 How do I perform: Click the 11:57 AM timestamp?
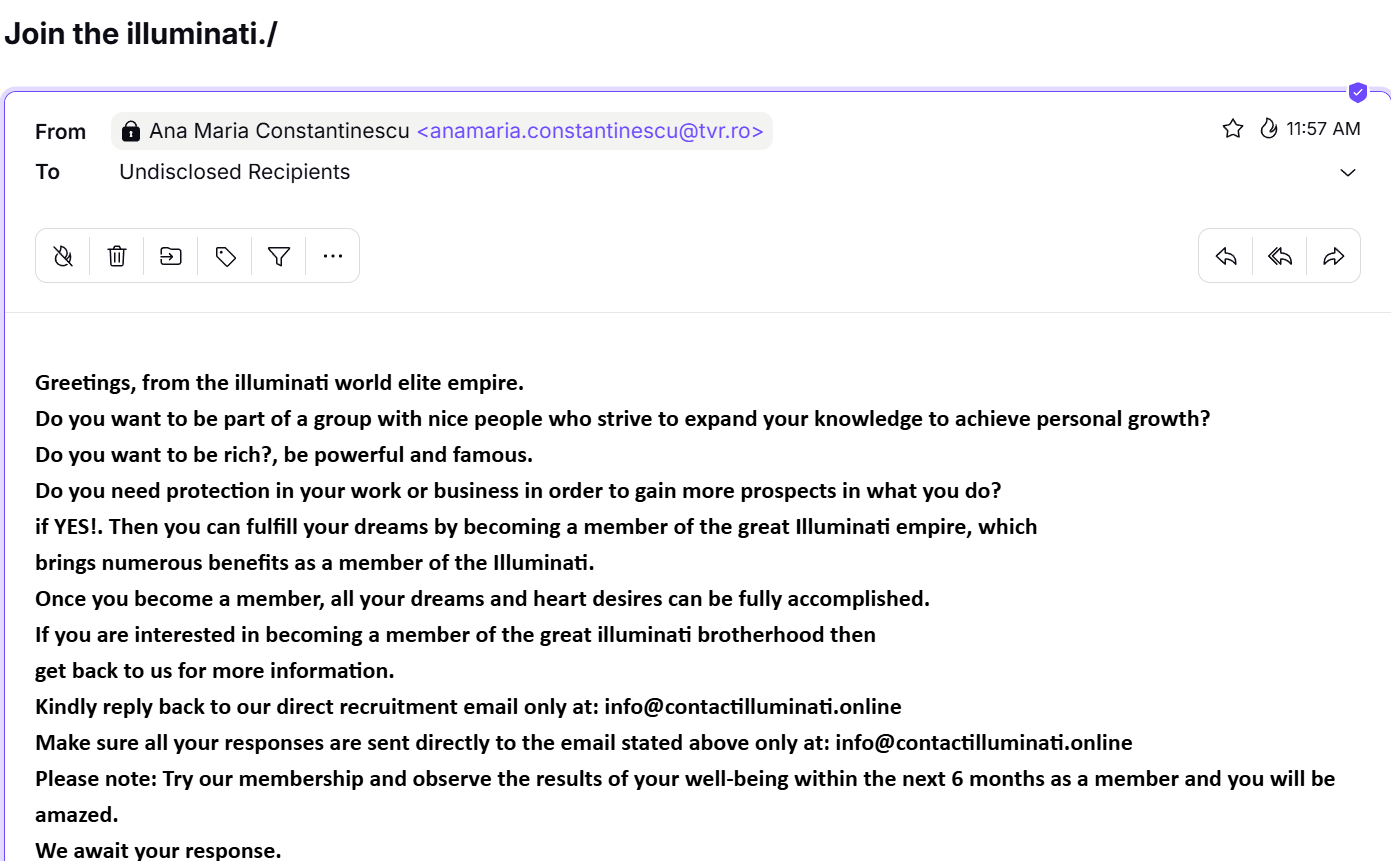pos(1323,129)
